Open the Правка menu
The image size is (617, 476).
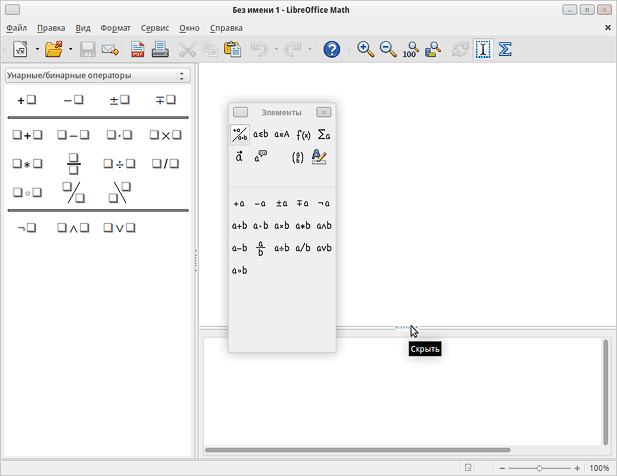click(x=51, y=28)
